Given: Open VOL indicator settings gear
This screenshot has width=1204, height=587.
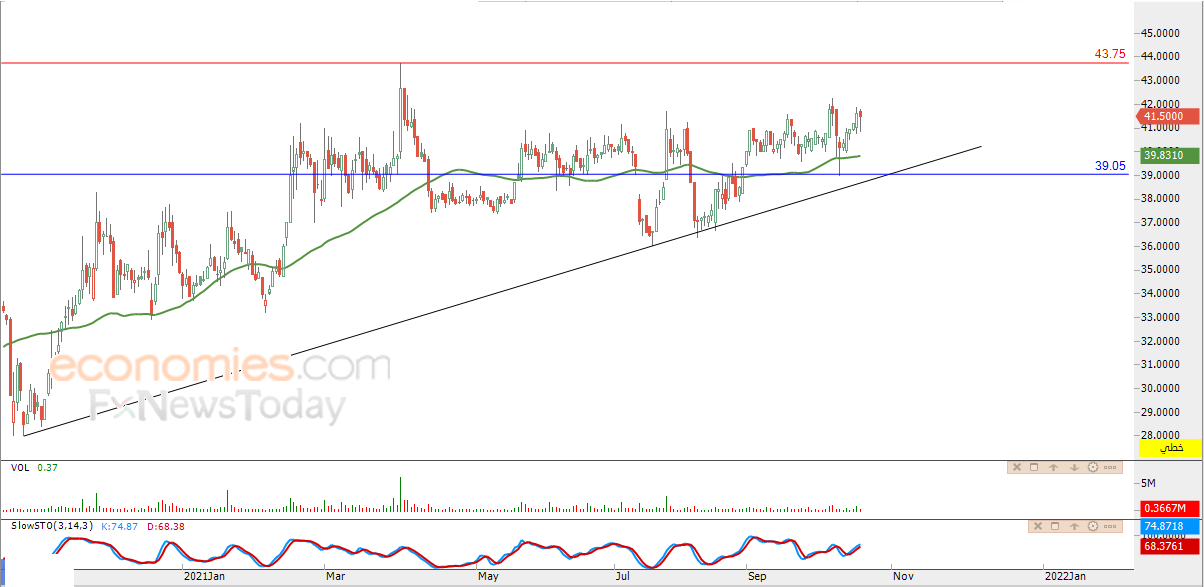Looking at the screenshot, I should point(1093,467).
